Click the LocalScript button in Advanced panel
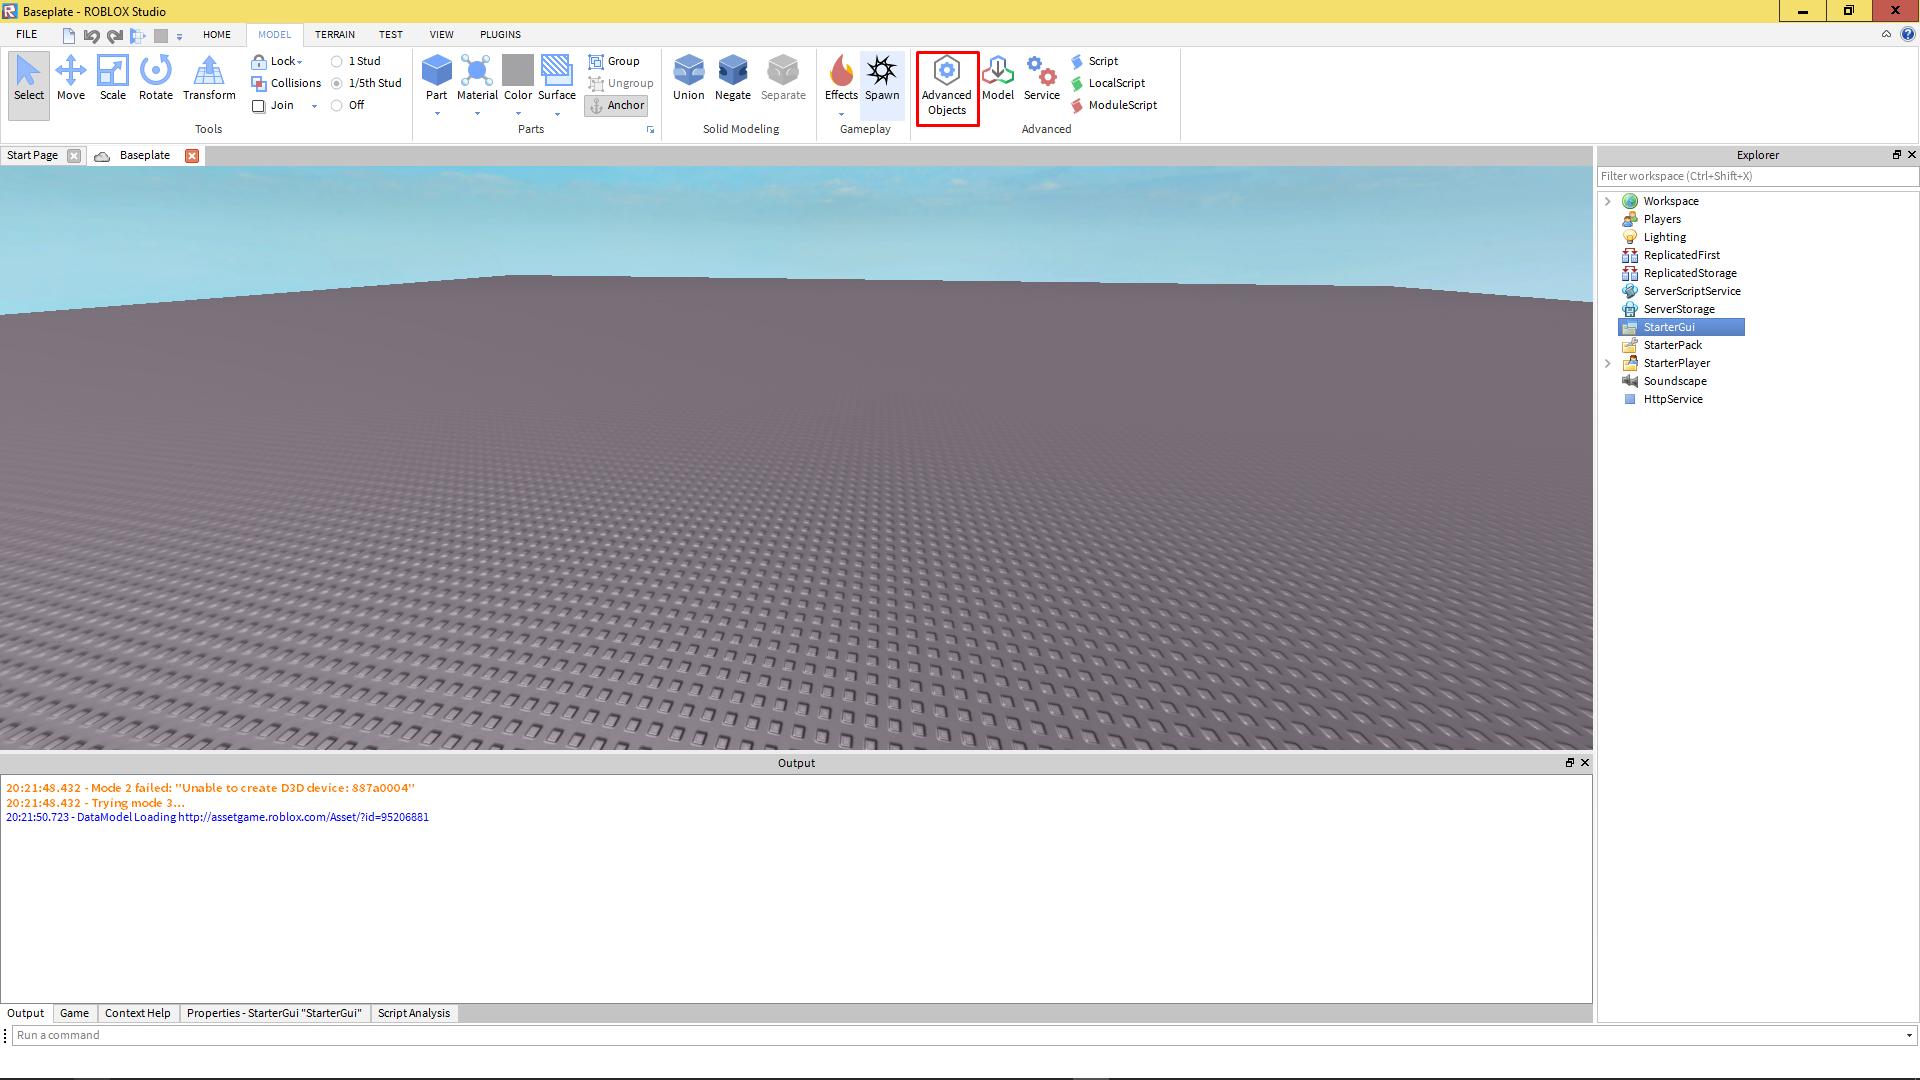Viewport: 1920px width, 1080px height. pos(1116,83)
